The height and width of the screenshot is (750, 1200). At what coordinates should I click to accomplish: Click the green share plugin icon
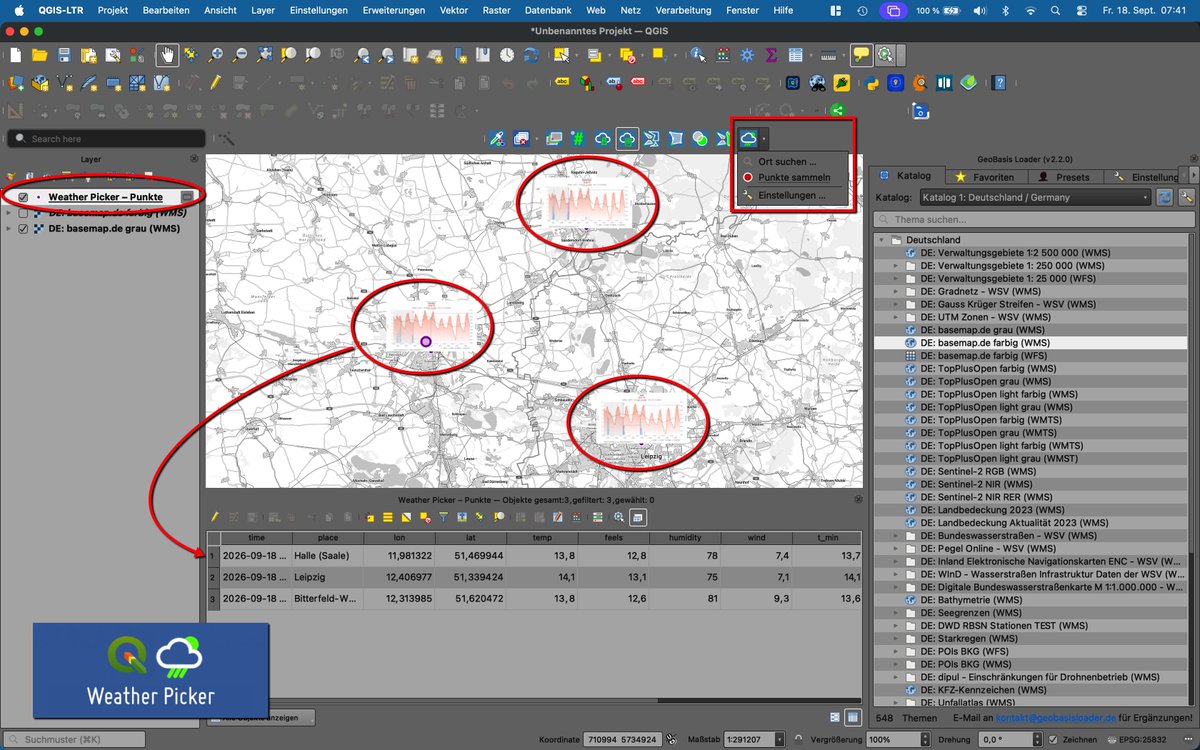(x=838, y=111)
